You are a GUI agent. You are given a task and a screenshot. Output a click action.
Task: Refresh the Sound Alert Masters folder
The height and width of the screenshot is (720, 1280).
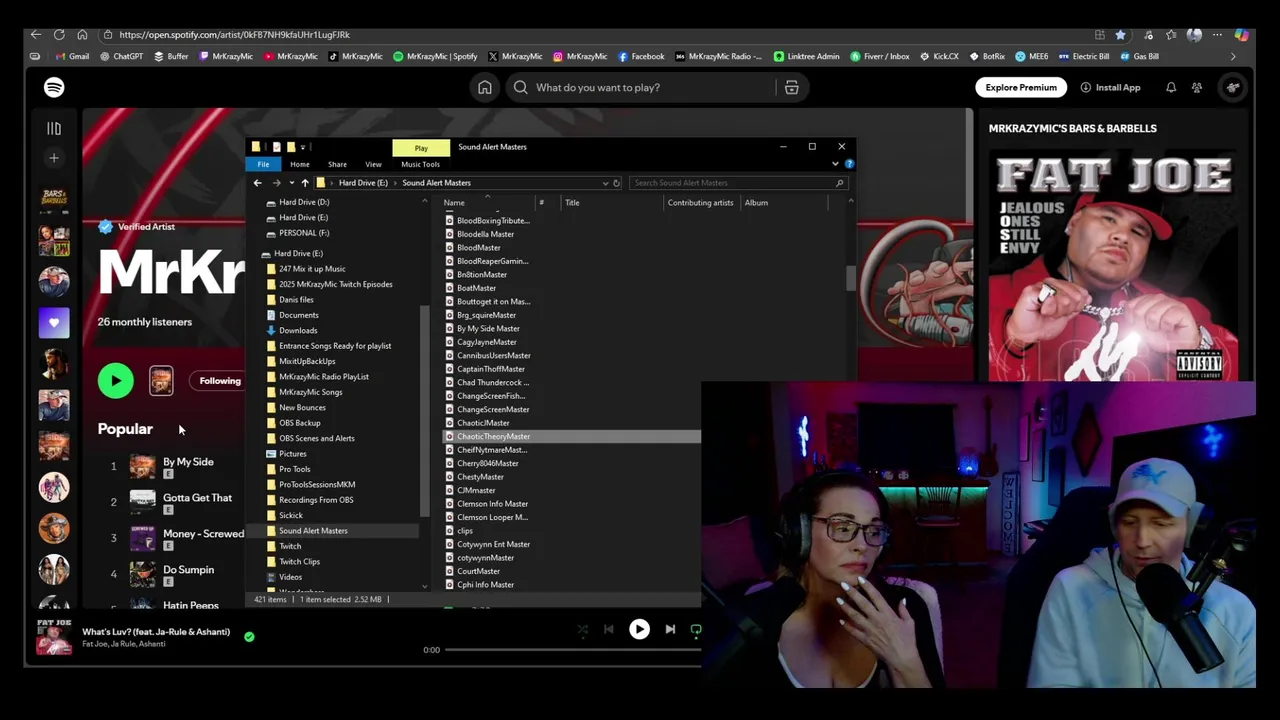click(616, 183)
